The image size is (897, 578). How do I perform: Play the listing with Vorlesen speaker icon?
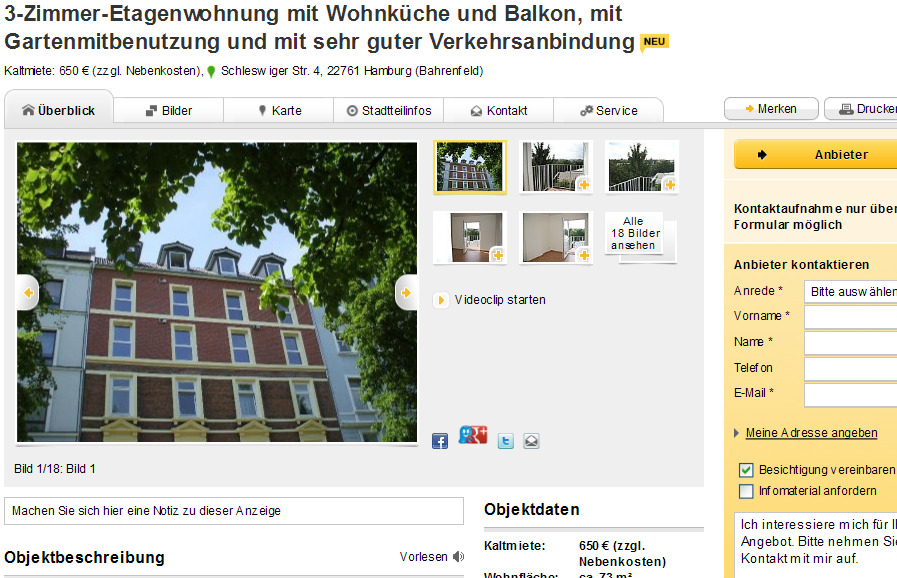click(x=457, y=557)
